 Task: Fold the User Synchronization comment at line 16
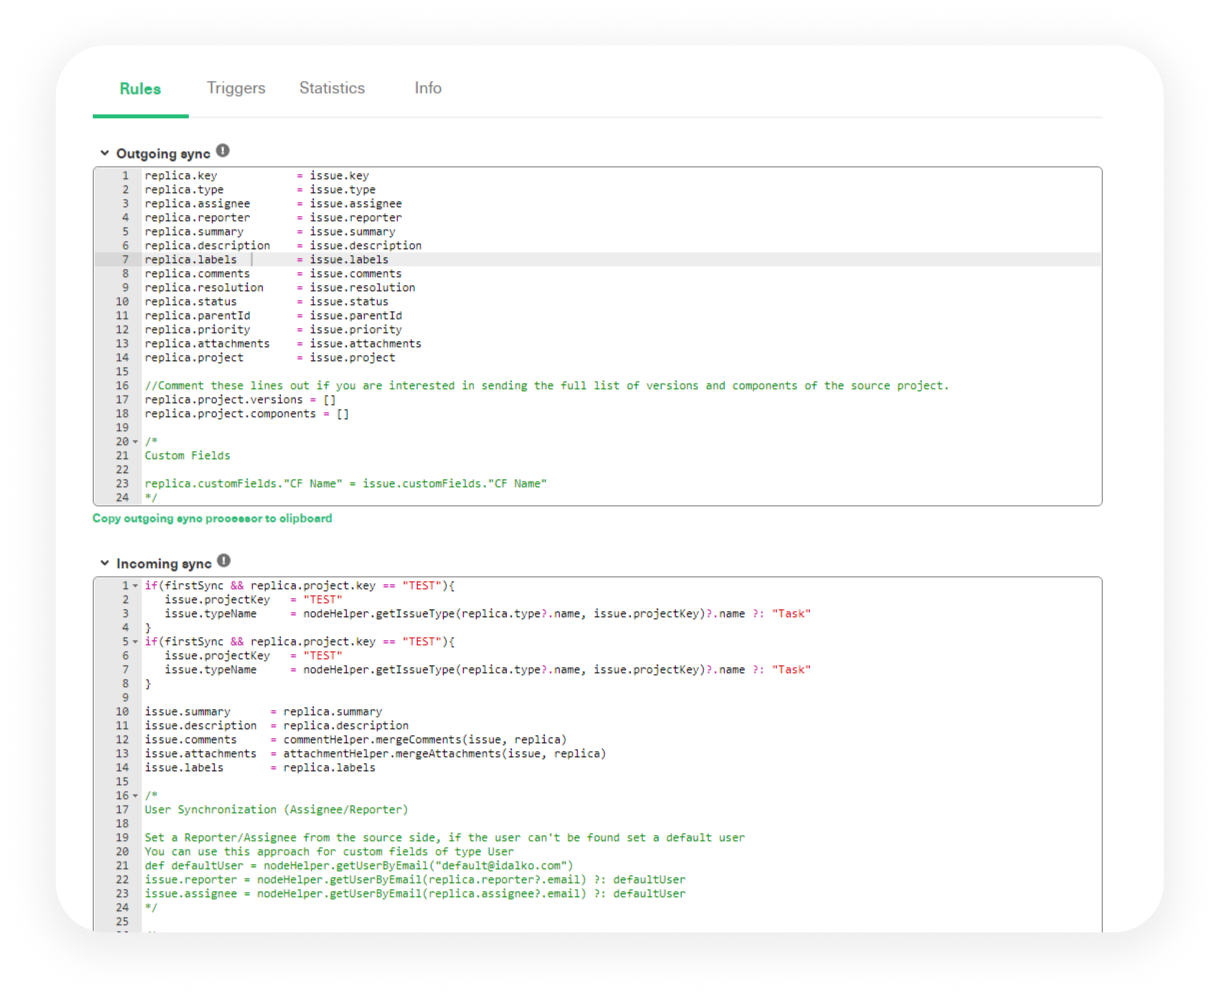coord(135,796)
